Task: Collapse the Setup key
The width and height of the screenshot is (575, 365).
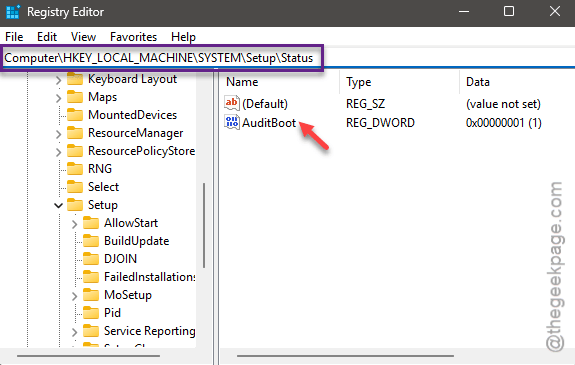Action: (58, 205)
